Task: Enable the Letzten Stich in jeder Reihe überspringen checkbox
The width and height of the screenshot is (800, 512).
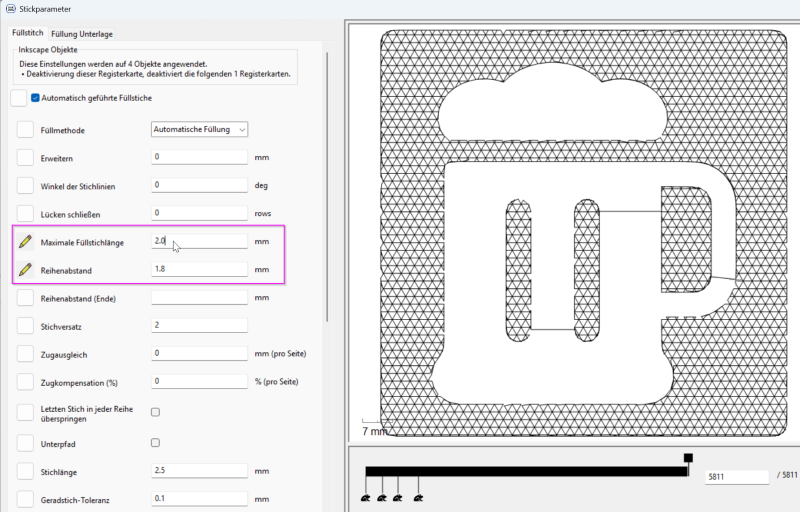Action: click(x=155, y=411)
